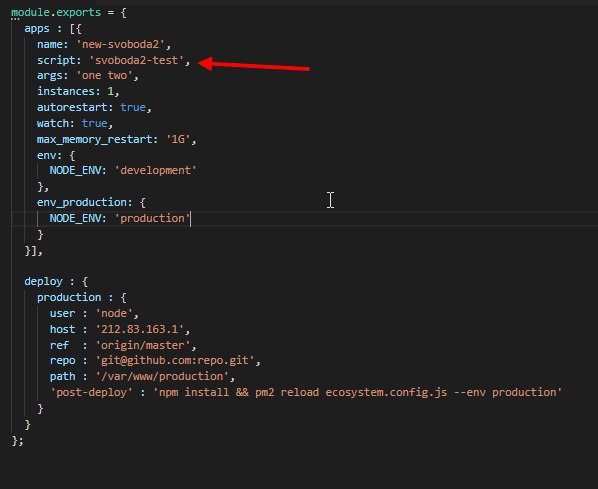Image resolution: width=598 pixels, height=489 pixels.
Task: Click NODE_ENV key in the env block
Action: [76, 171]
